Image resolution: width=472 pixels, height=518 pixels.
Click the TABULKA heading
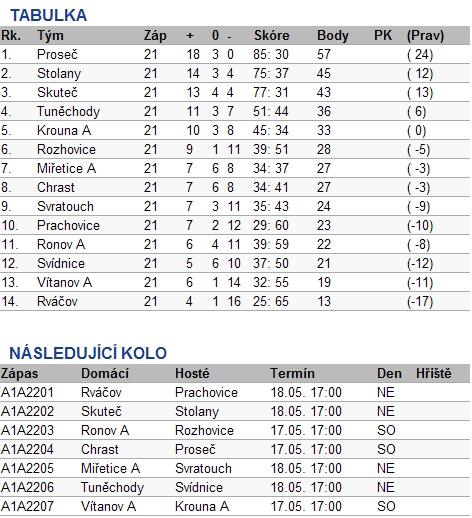coord(48,15)
